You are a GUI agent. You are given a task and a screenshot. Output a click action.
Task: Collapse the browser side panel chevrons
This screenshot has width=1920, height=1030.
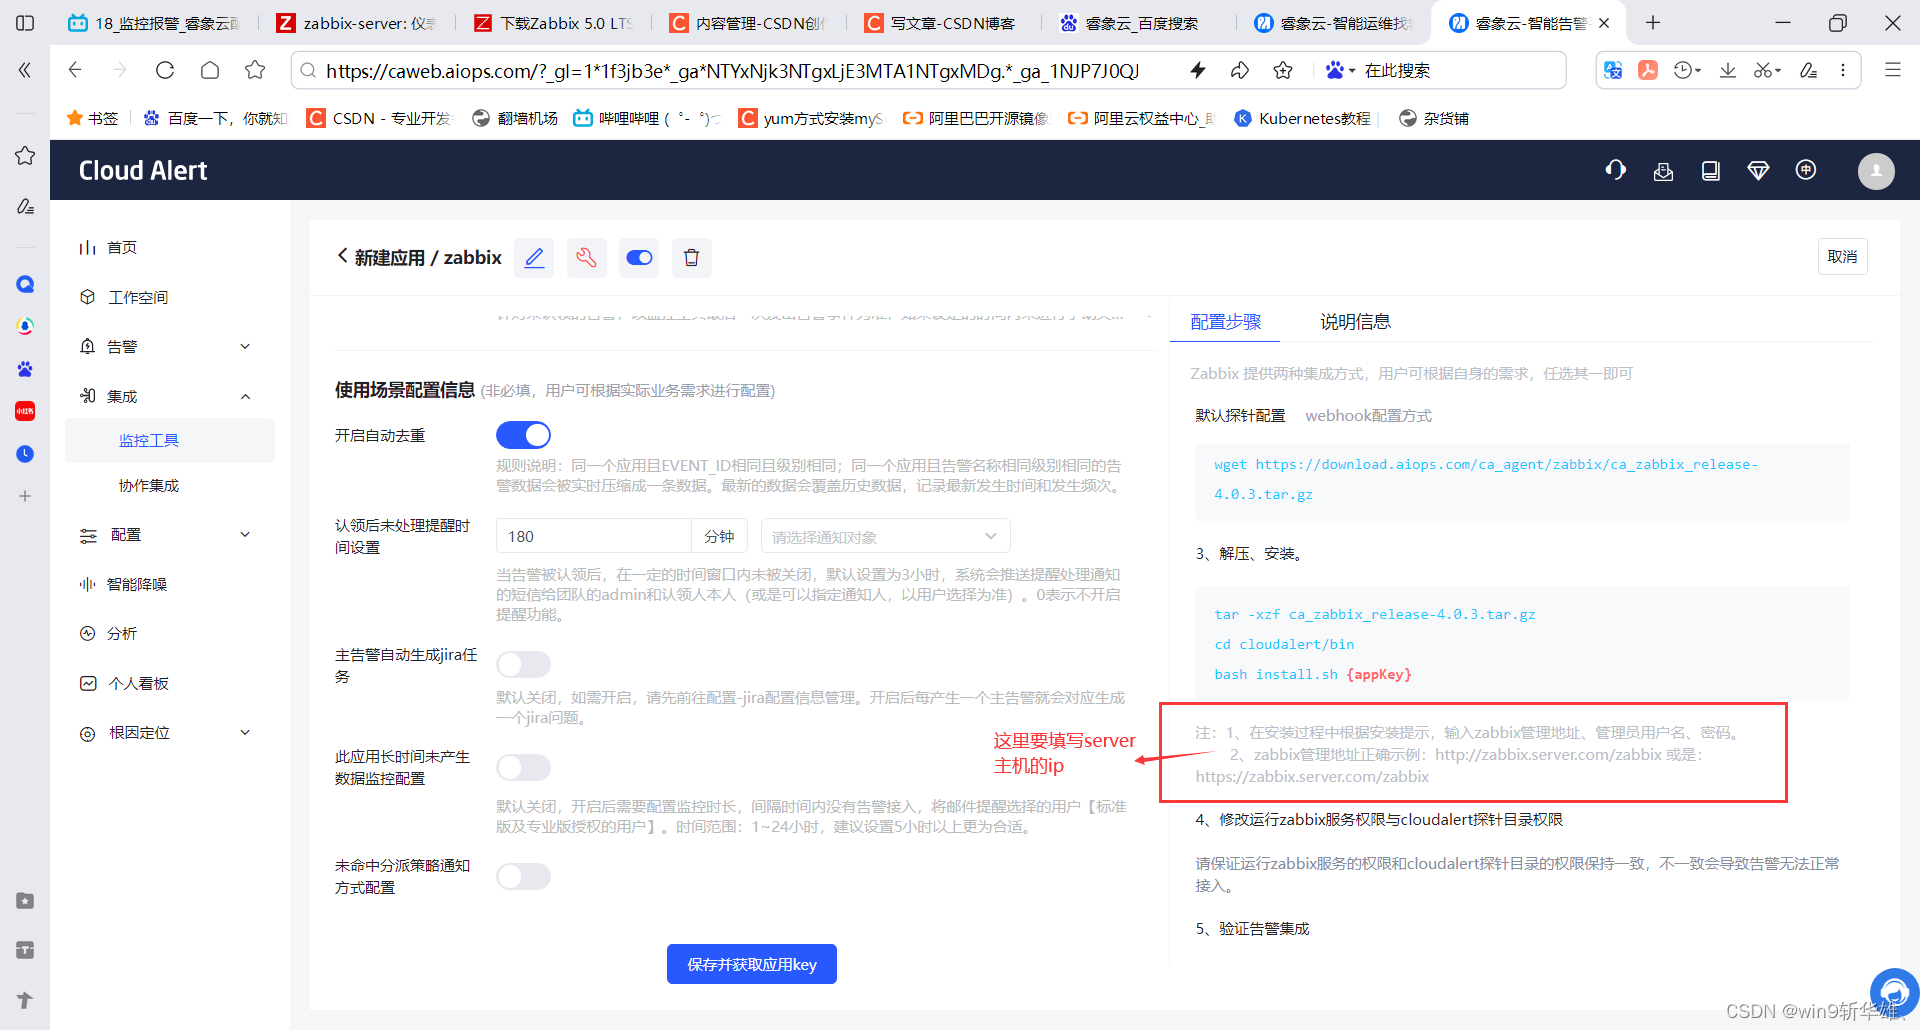[25, 70]
